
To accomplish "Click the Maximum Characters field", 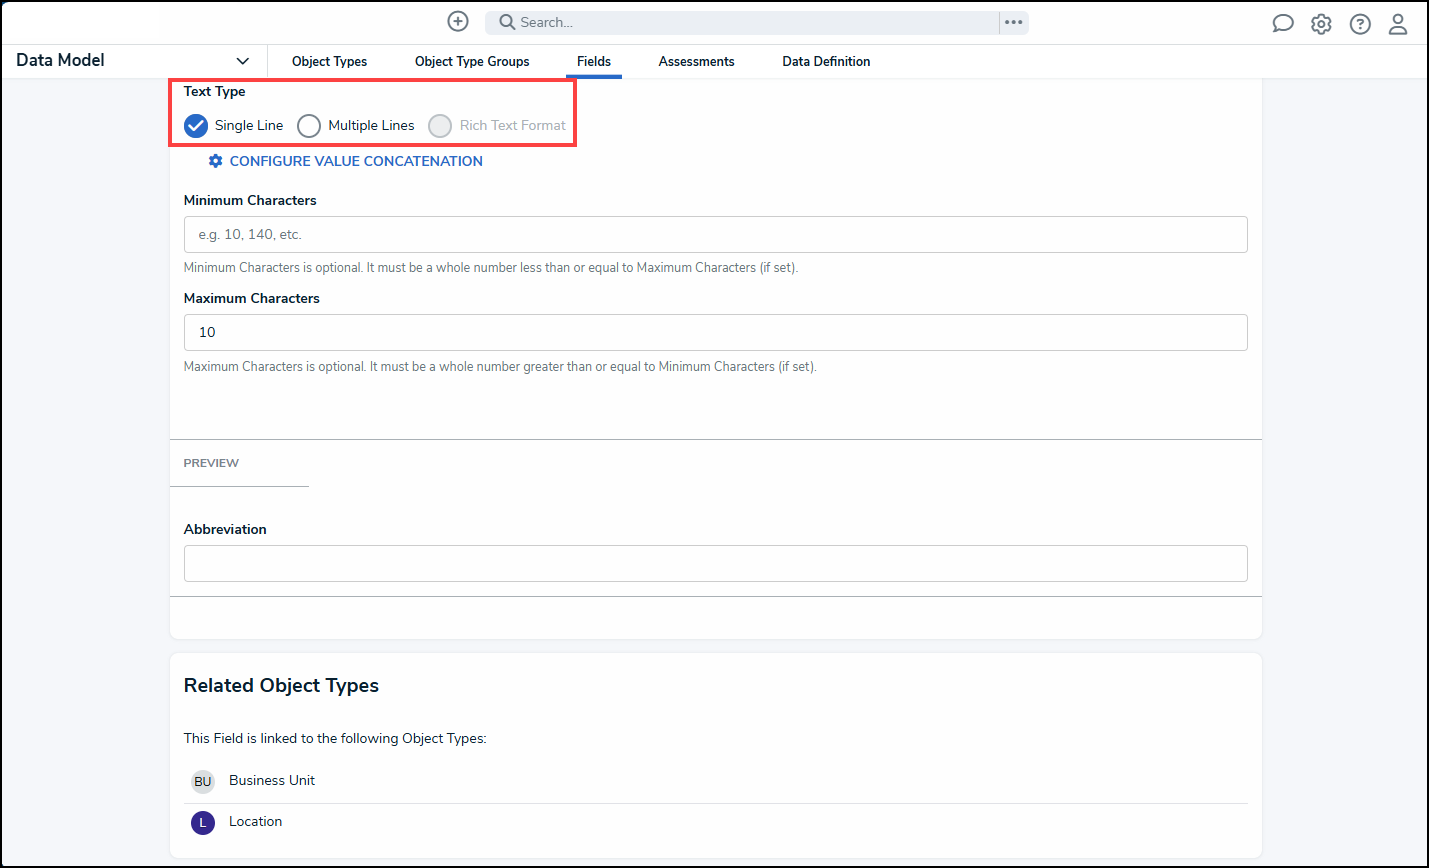I will pyautogui.click(x=715, y=333).
